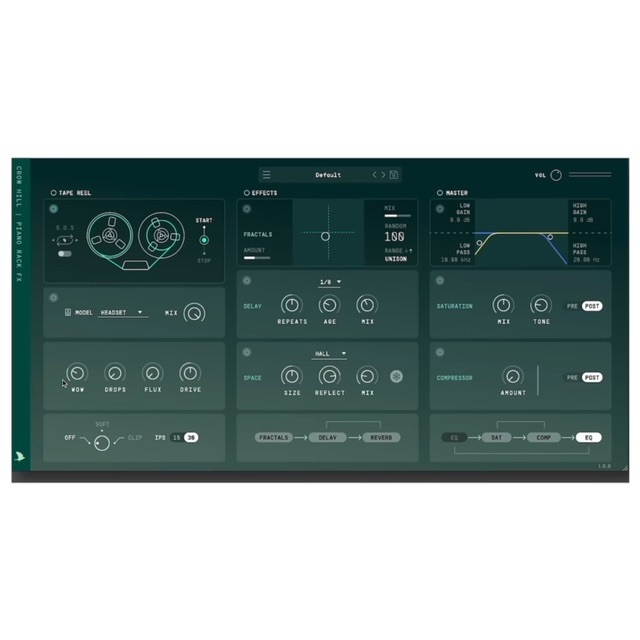Set saturation to POST
The height and width of the screenshot is (640, 640).
pos(592,306)
